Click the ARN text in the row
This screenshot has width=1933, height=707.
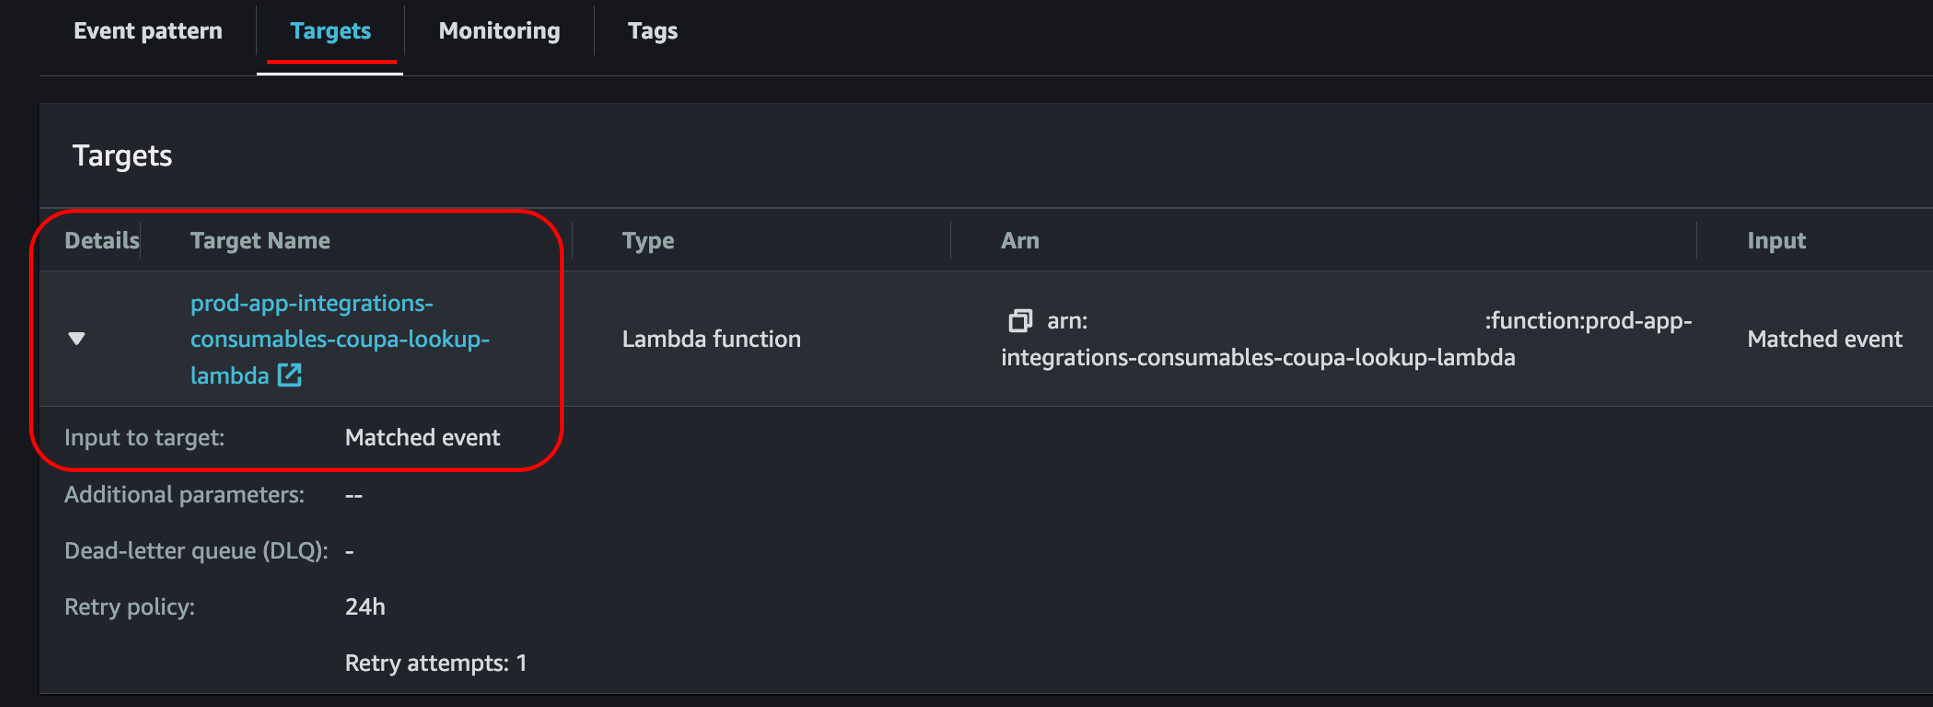(x=1257, y=357)
